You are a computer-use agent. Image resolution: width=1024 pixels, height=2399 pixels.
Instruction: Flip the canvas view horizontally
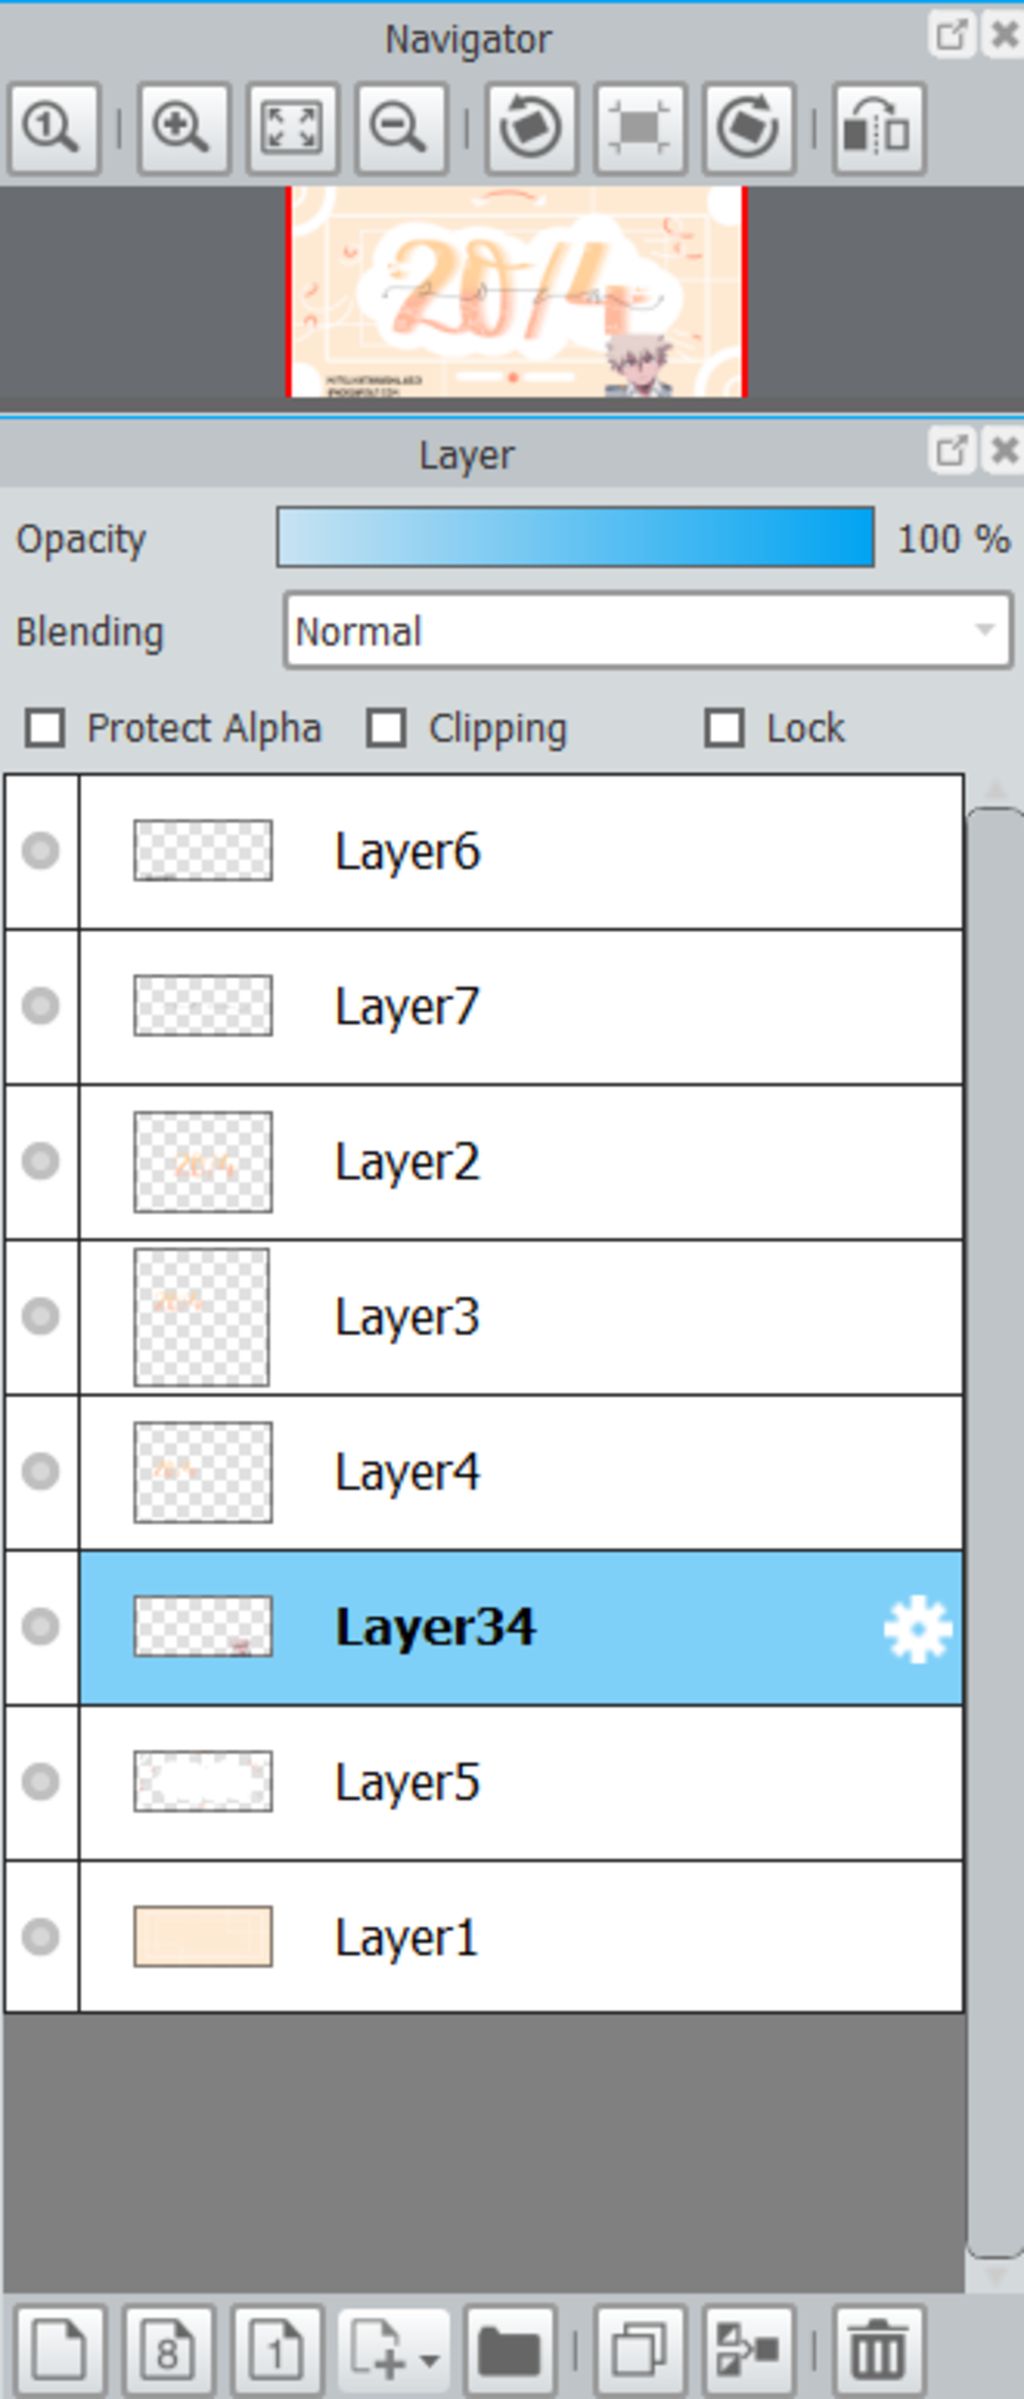(877, 129)
